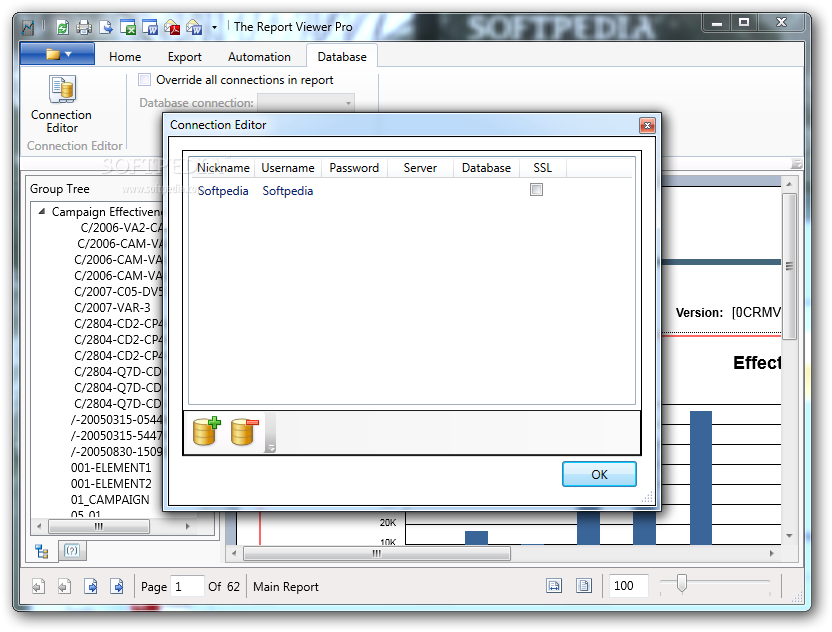Click the Next page navigation icon
The width and height of the screenshot is (832, 632).
(x=91, y=586)
